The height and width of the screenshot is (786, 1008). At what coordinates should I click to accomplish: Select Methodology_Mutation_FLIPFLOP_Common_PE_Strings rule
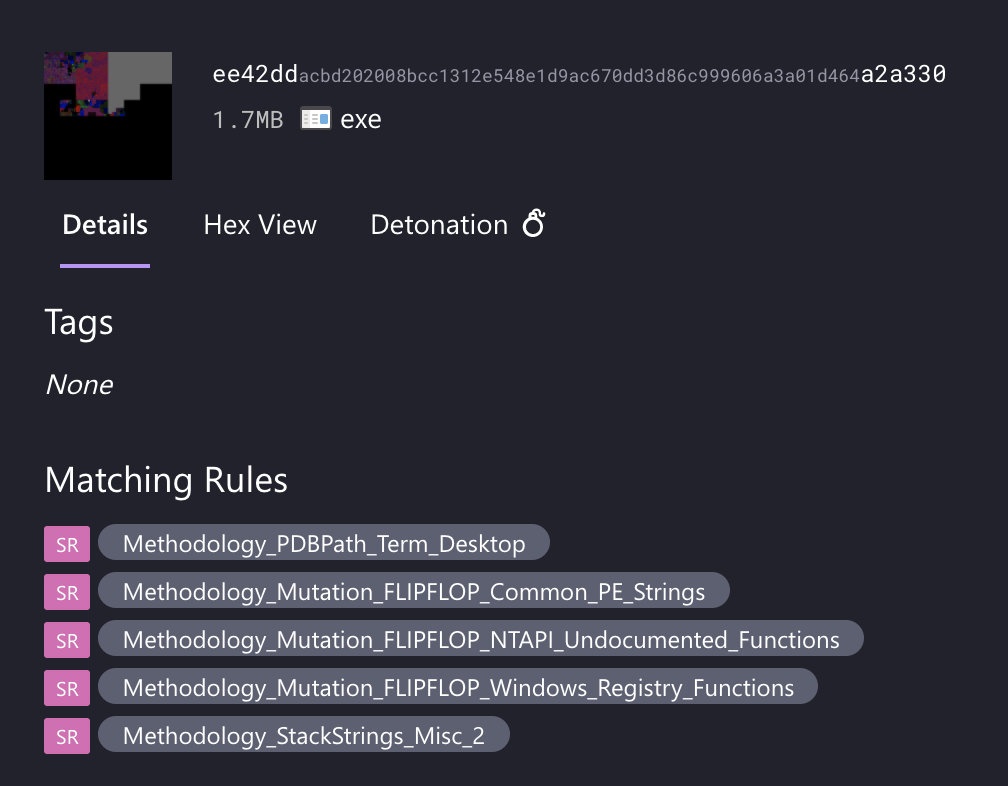coord(414,592)
